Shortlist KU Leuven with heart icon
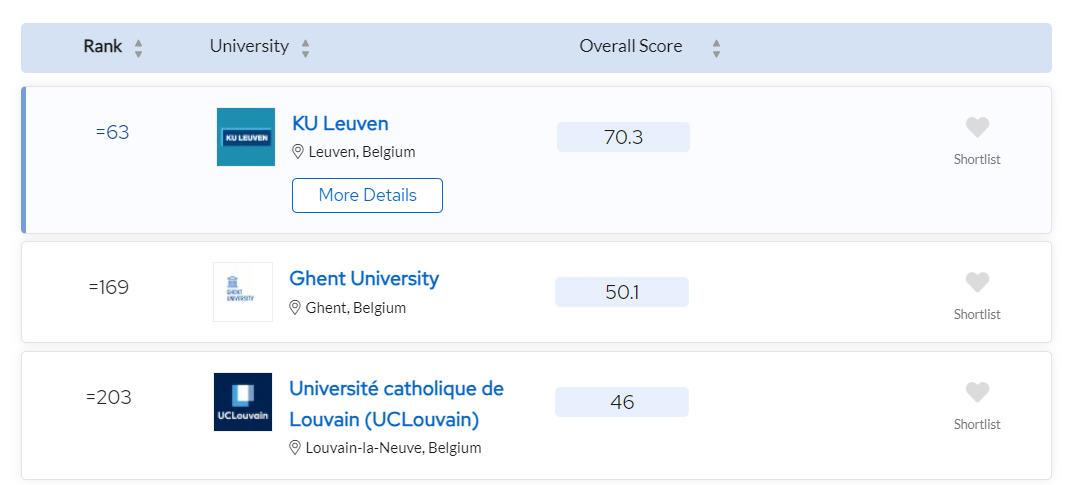1070x485 pixels. click(x=977, y=128)
